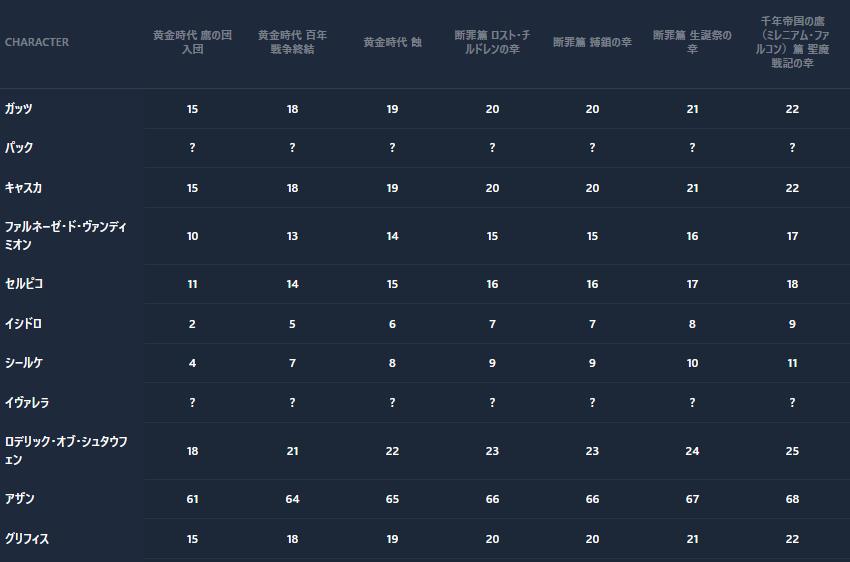The height and width of the screenshot is (562, 850).
Task: Click the 黄金時代 百年戦争終結 column header
Action: pyautogui.click(x=292, y=42)
